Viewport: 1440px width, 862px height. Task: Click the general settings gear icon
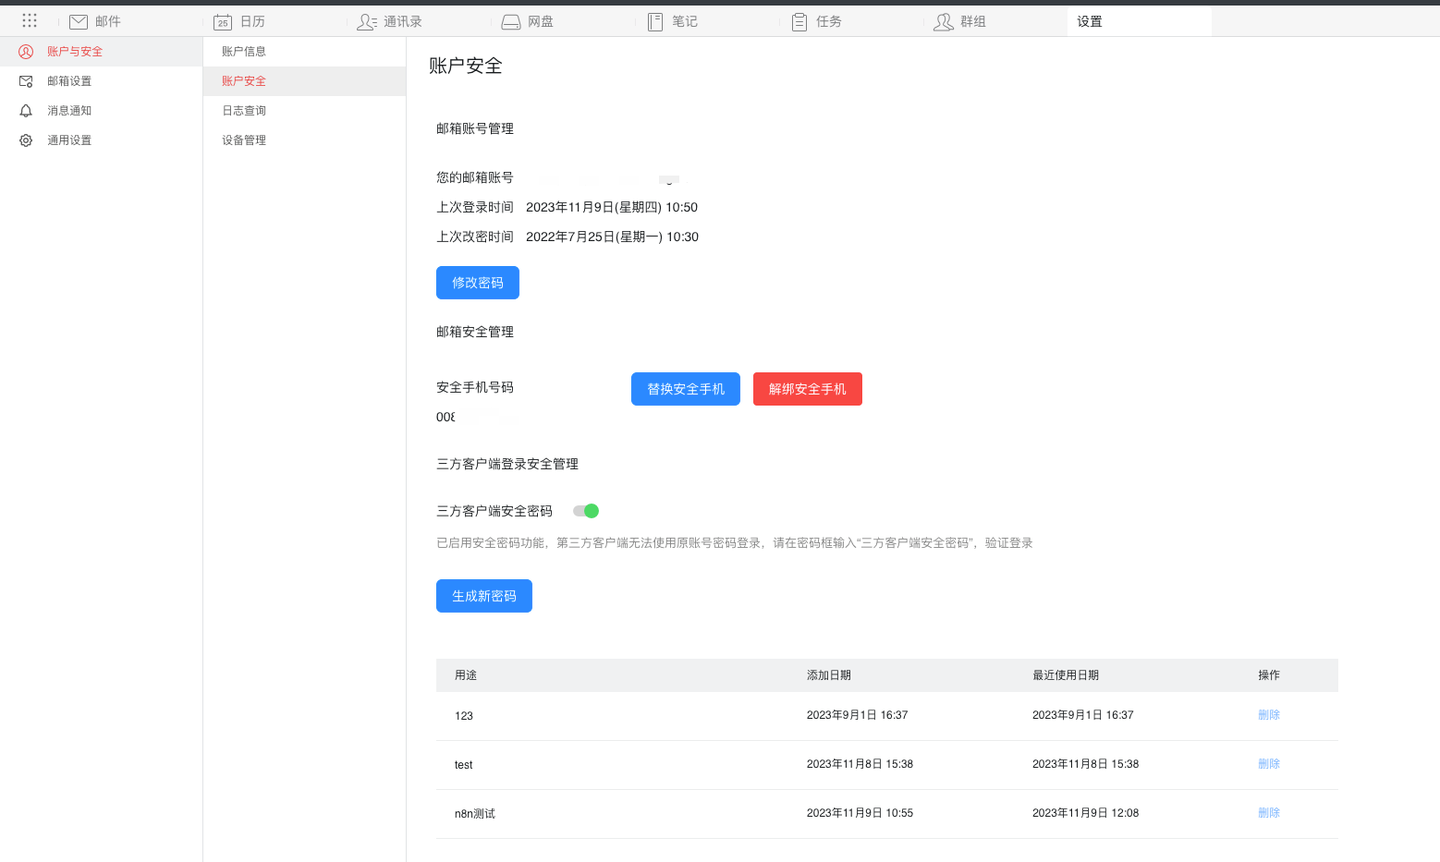pos(26,141)
